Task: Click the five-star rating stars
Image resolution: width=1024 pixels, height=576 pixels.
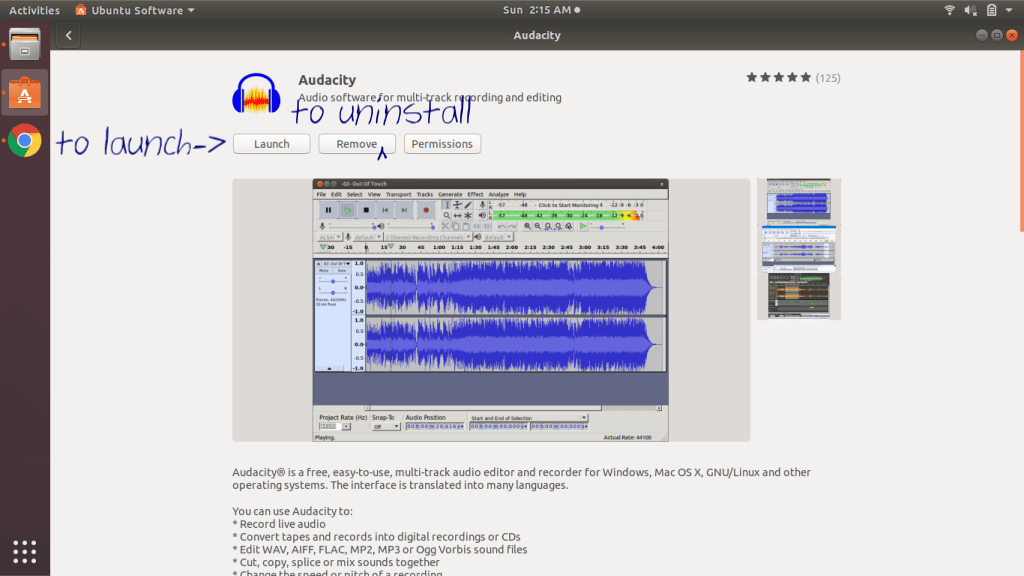Action: click(x=778, y=77)
